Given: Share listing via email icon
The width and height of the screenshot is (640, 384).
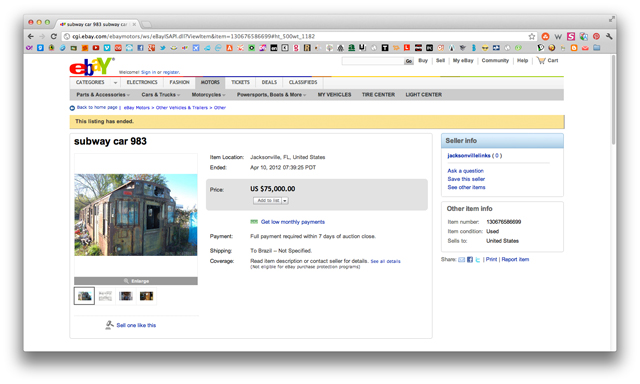Looking at the screenshot, I should tap(461, 260).
